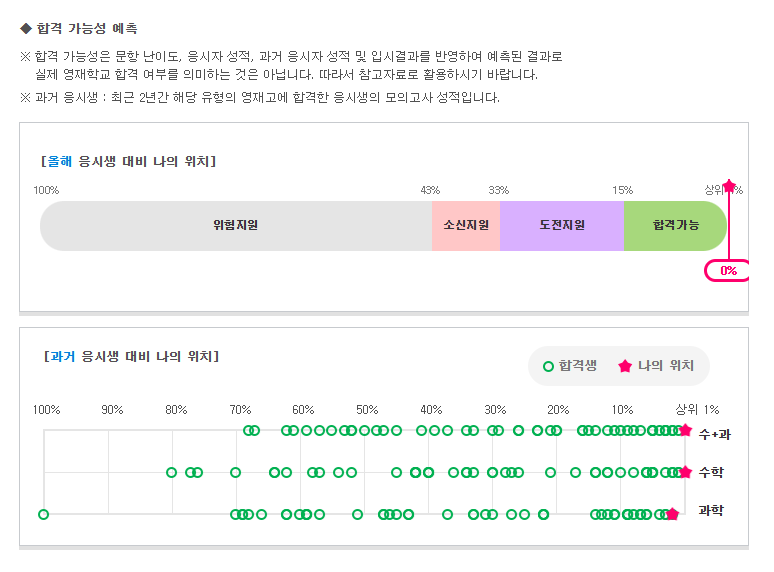Click the 43% threshold label above the bar

point(430,190)
